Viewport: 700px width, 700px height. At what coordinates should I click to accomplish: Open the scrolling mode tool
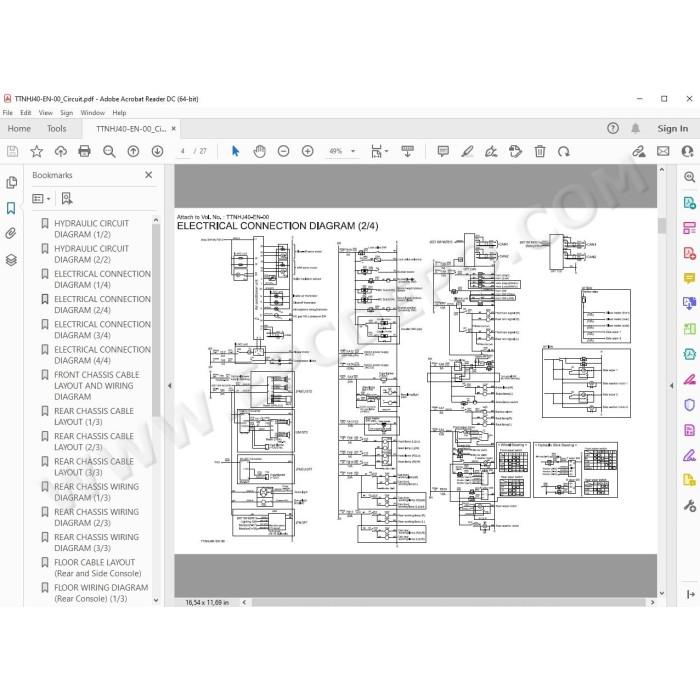click(x=407, y=152)
